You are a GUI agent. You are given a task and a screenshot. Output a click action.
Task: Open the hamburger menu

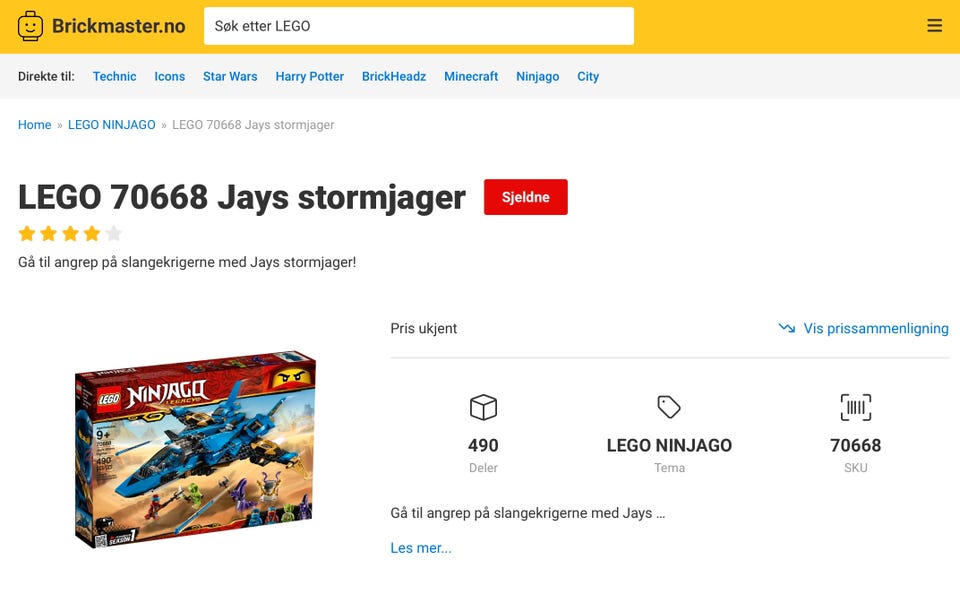[x=934, y=26]
